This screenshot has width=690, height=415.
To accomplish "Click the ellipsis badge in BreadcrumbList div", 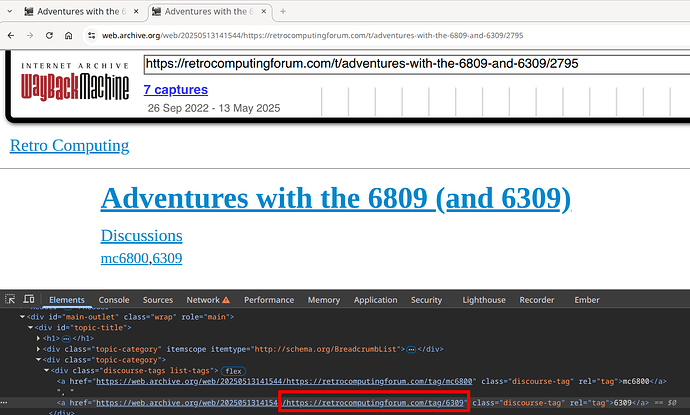I will [411, 349].
